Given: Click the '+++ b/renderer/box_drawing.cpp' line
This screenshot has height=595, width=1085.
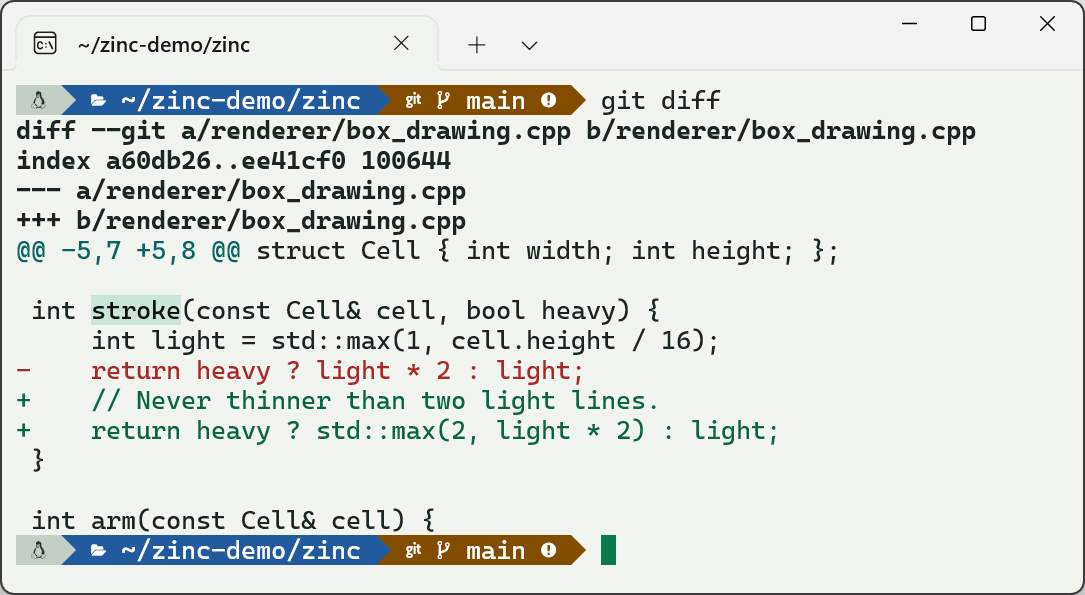Looking at the screenshot, I should click(x=241, y=221).
